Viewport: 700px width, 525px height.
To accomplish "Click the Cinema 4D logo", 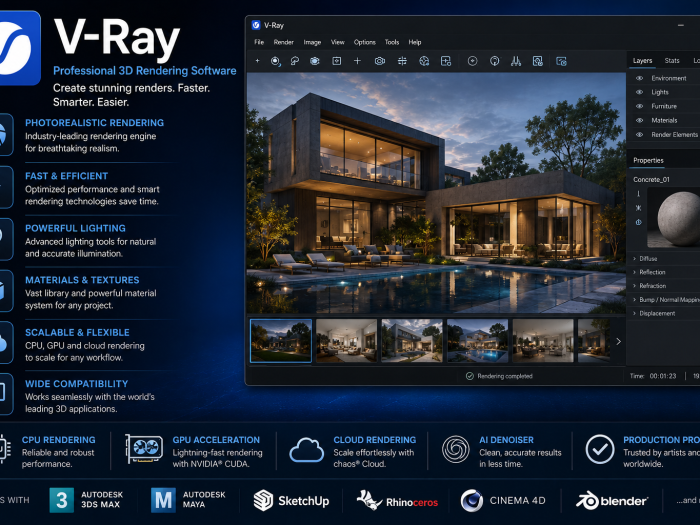I will pyautogui.click(x=503, y=500).
